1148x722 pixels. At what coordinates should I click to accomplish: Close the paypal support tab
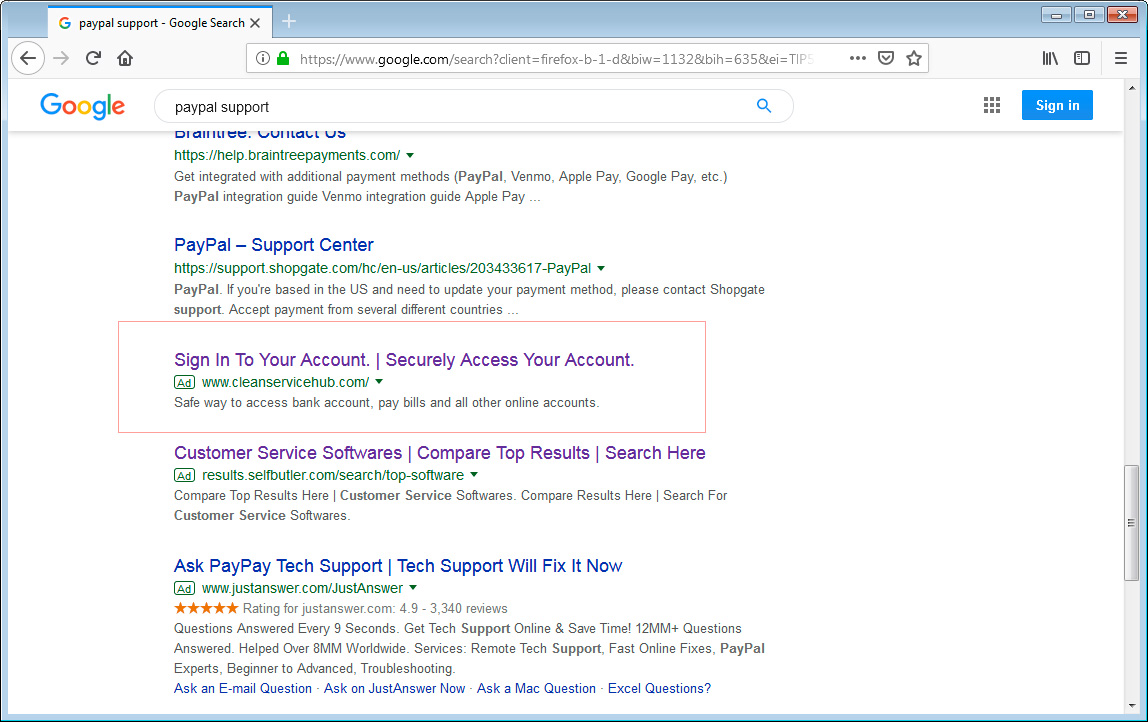coord(255,23)
